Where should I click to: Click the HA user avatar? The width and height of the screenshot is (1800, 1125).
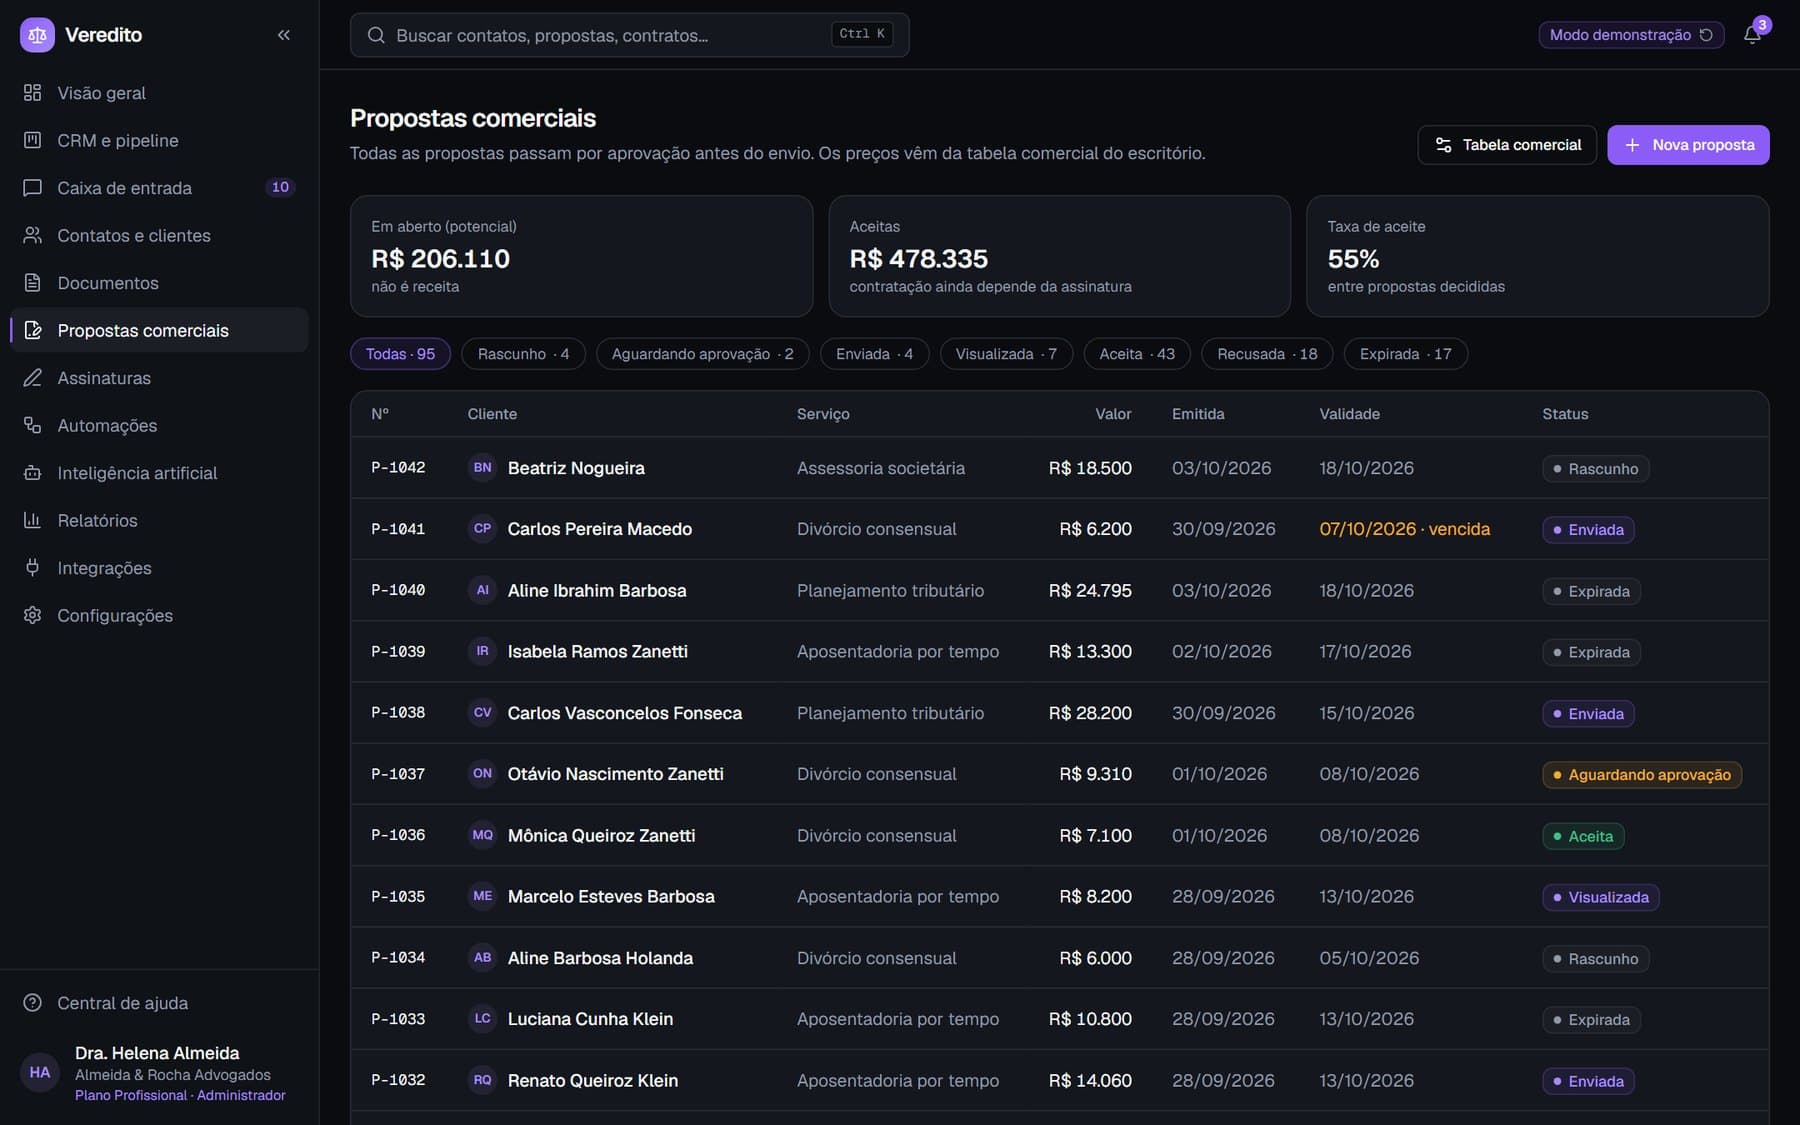pos(40,1073)
